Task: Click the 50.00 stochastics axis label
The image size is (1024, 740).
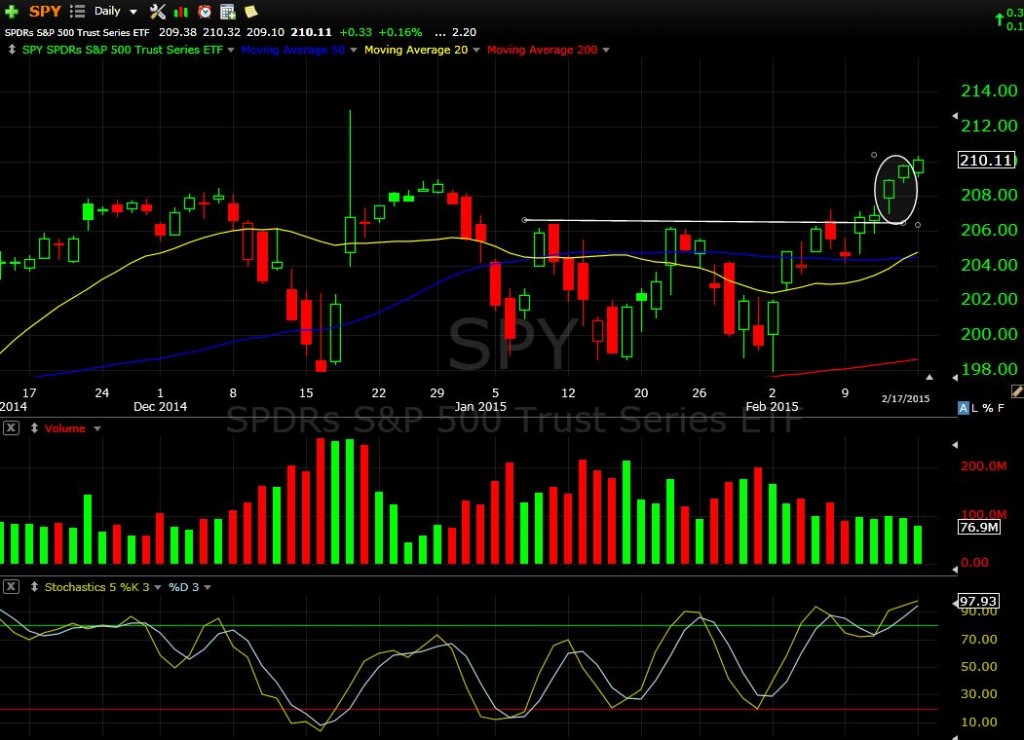Action: tap(979, 666)
